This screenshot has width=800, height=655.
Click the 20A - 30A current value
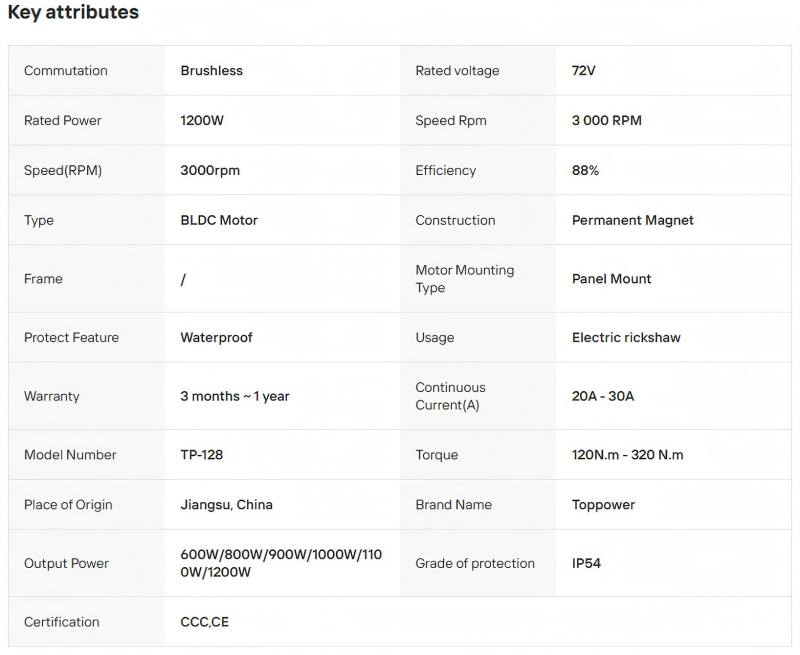pos(603,396)
